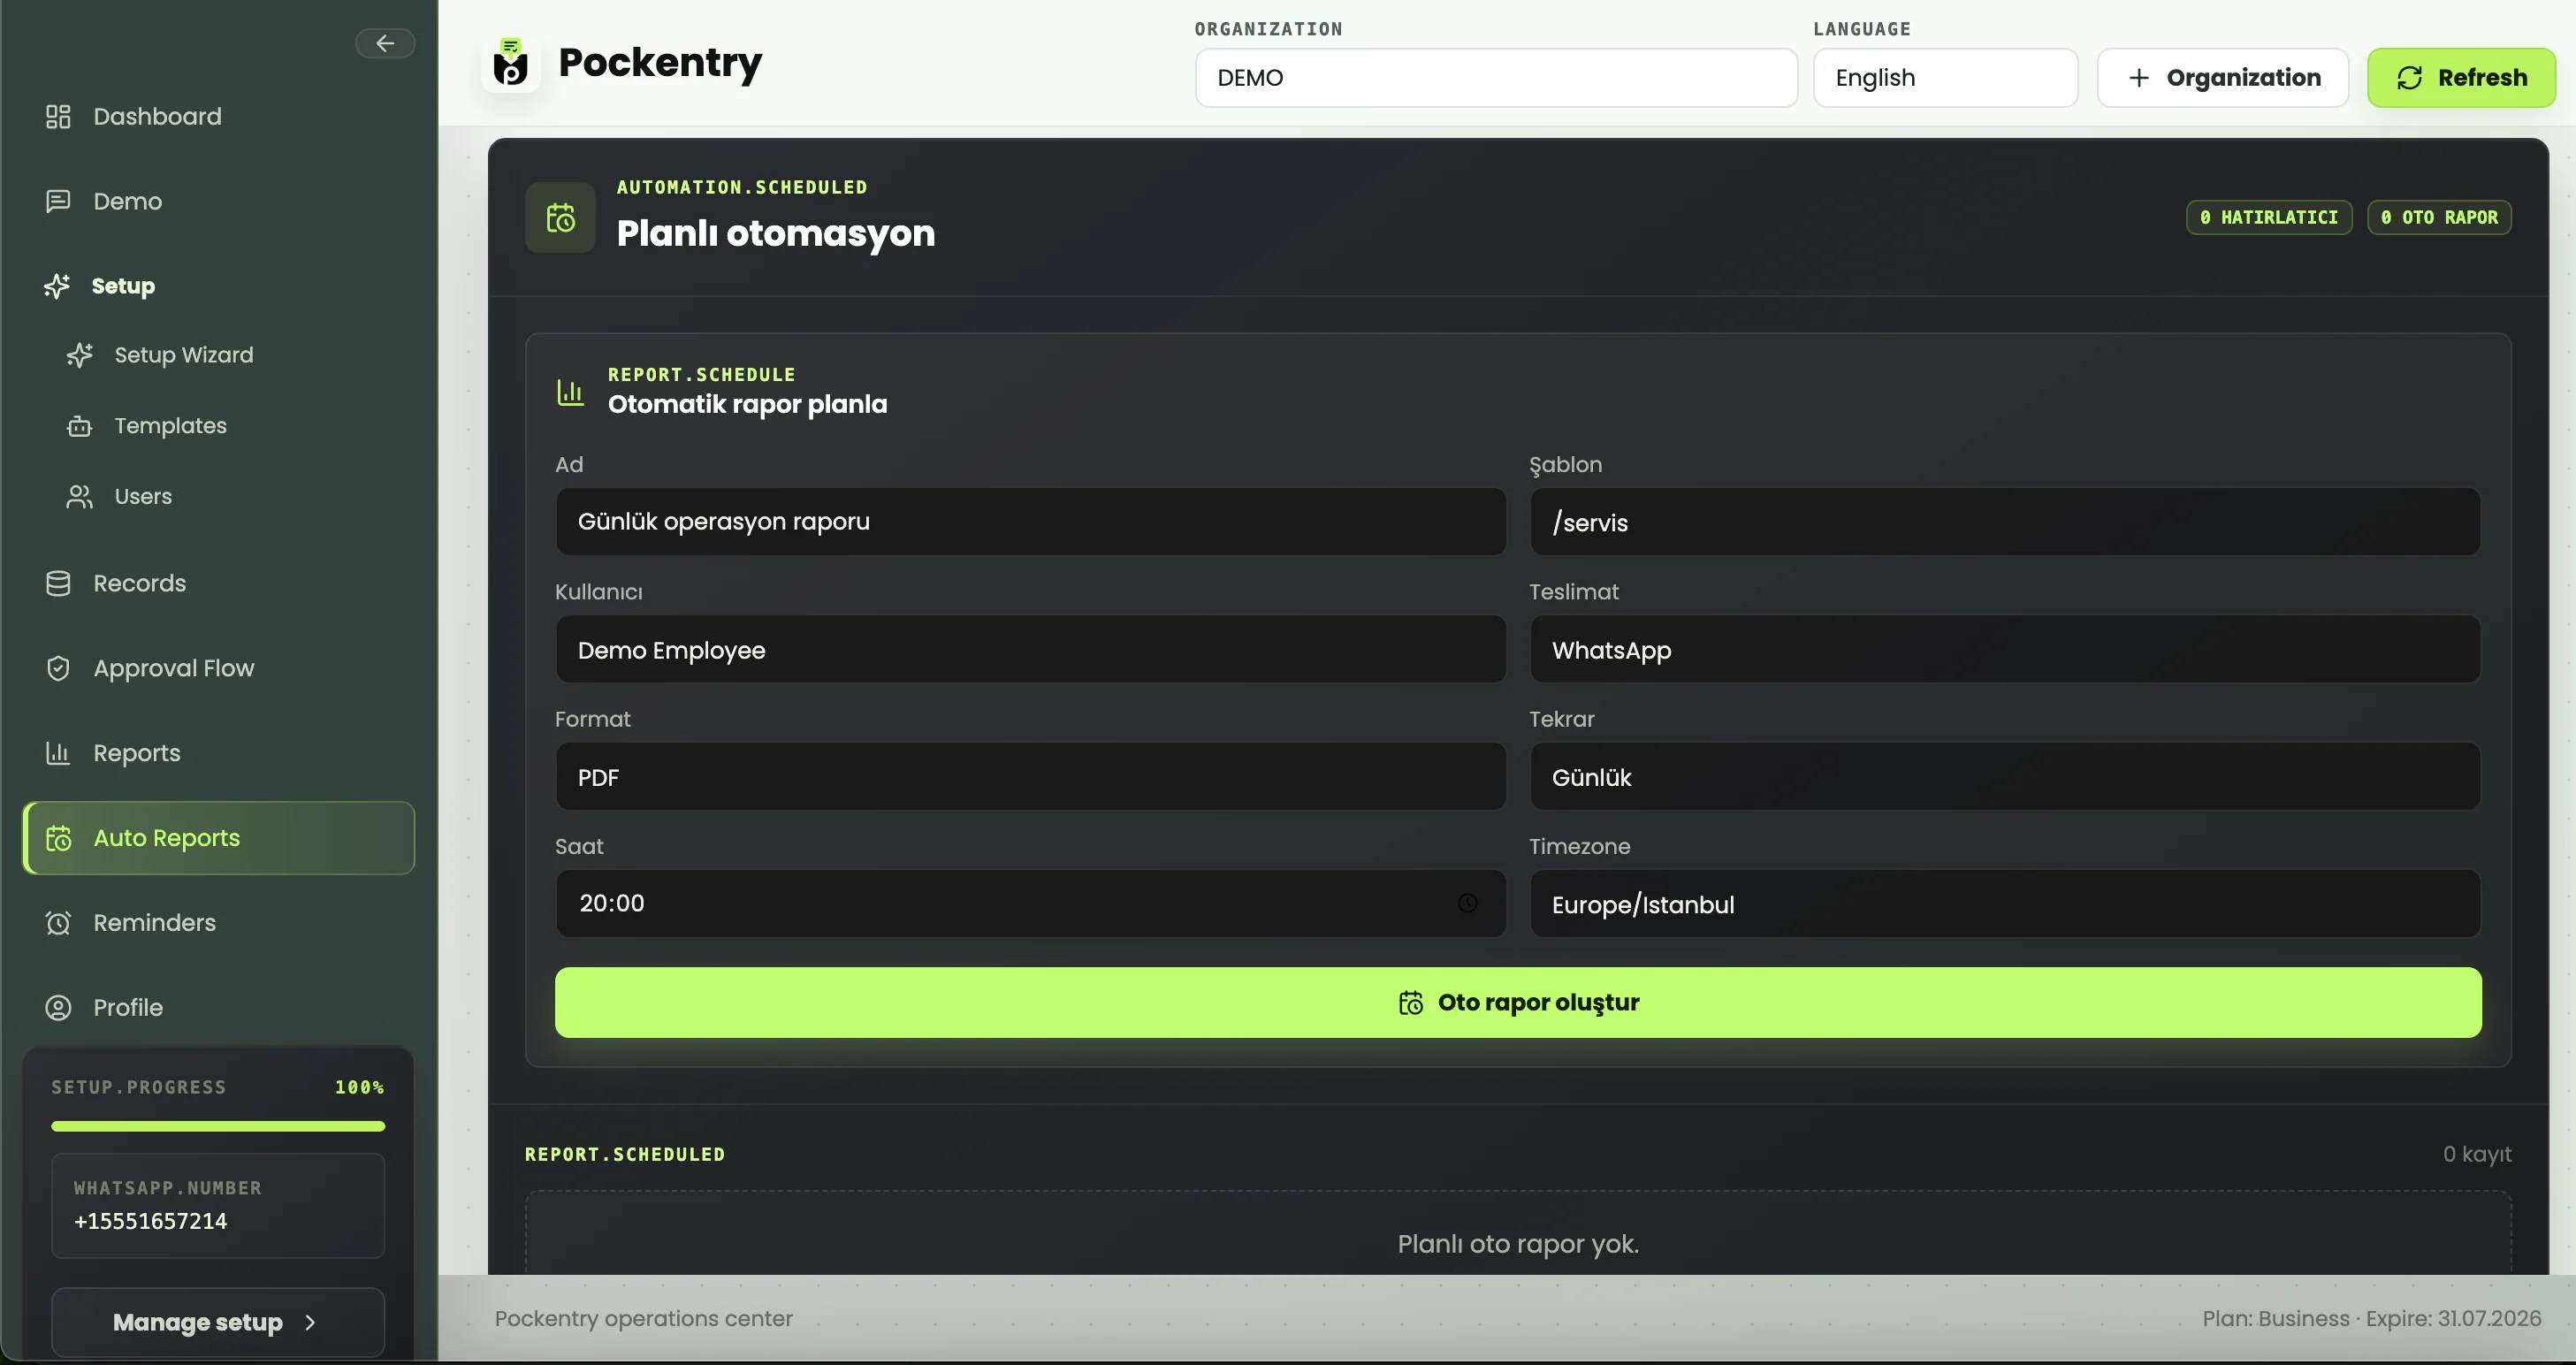This screenshot has height=1365, width=2576.
Task: Click the Templates robot icon
Action: (x=80, y=426)
